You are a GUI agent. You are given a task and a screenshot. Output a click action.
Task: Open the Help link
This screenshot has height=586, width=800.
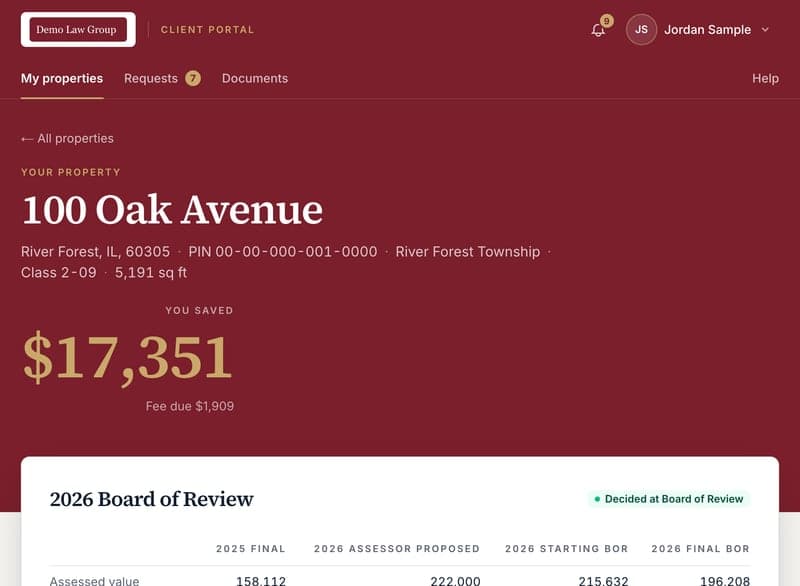point(765,79)
